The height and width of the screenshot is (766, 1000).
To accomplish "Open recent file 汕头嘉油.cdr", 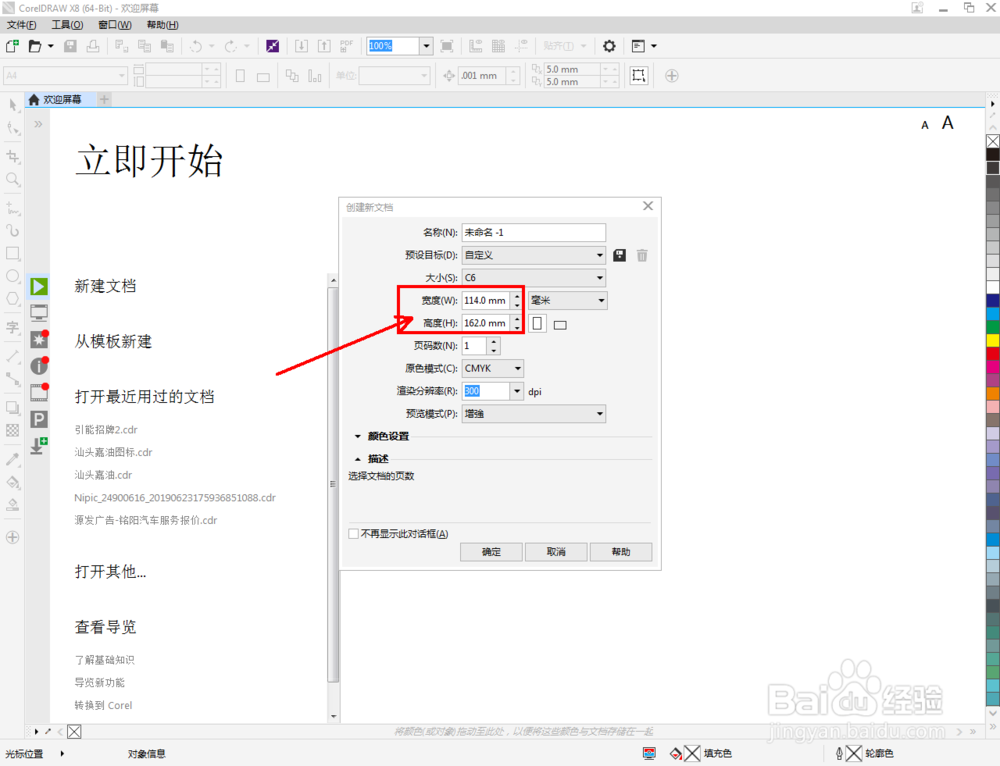I will point(103,475).
